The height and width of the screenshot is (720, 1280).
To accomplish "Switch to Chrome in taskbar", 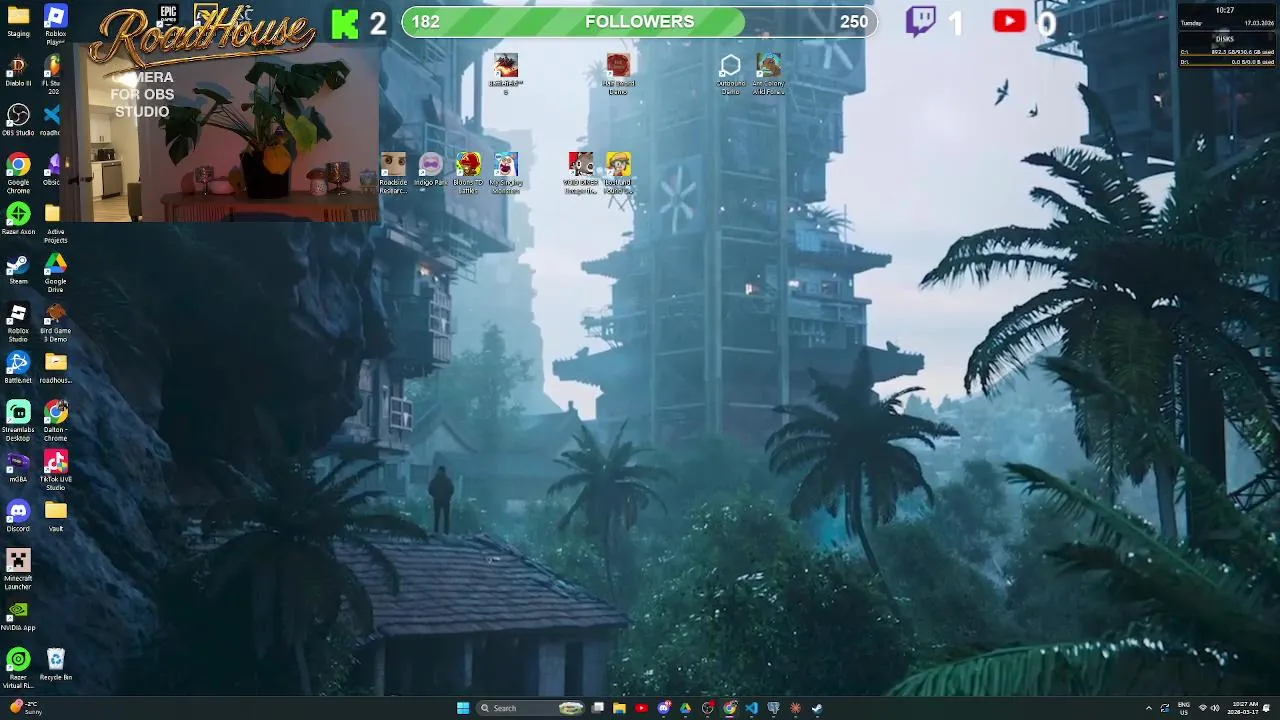I will pos(730,708).
